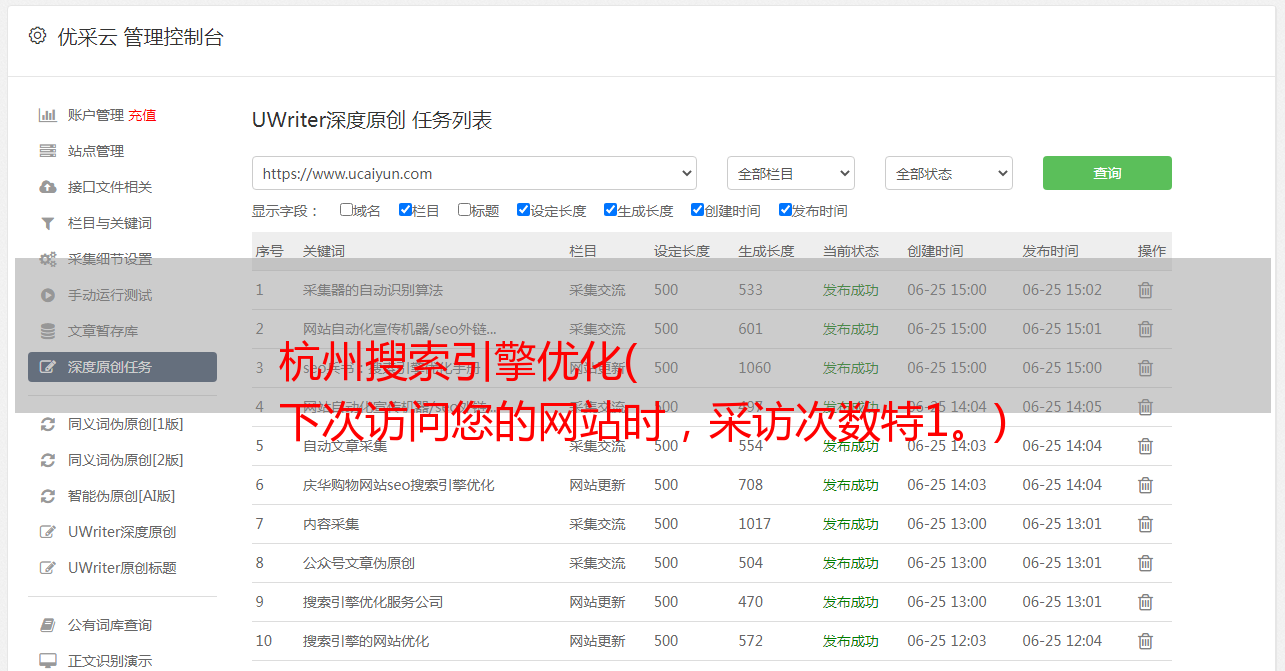The height and width of the screenshot is (671, 1285).
Task: Click the 优采云 管理控制台 header title
Action: pos(140,37)
